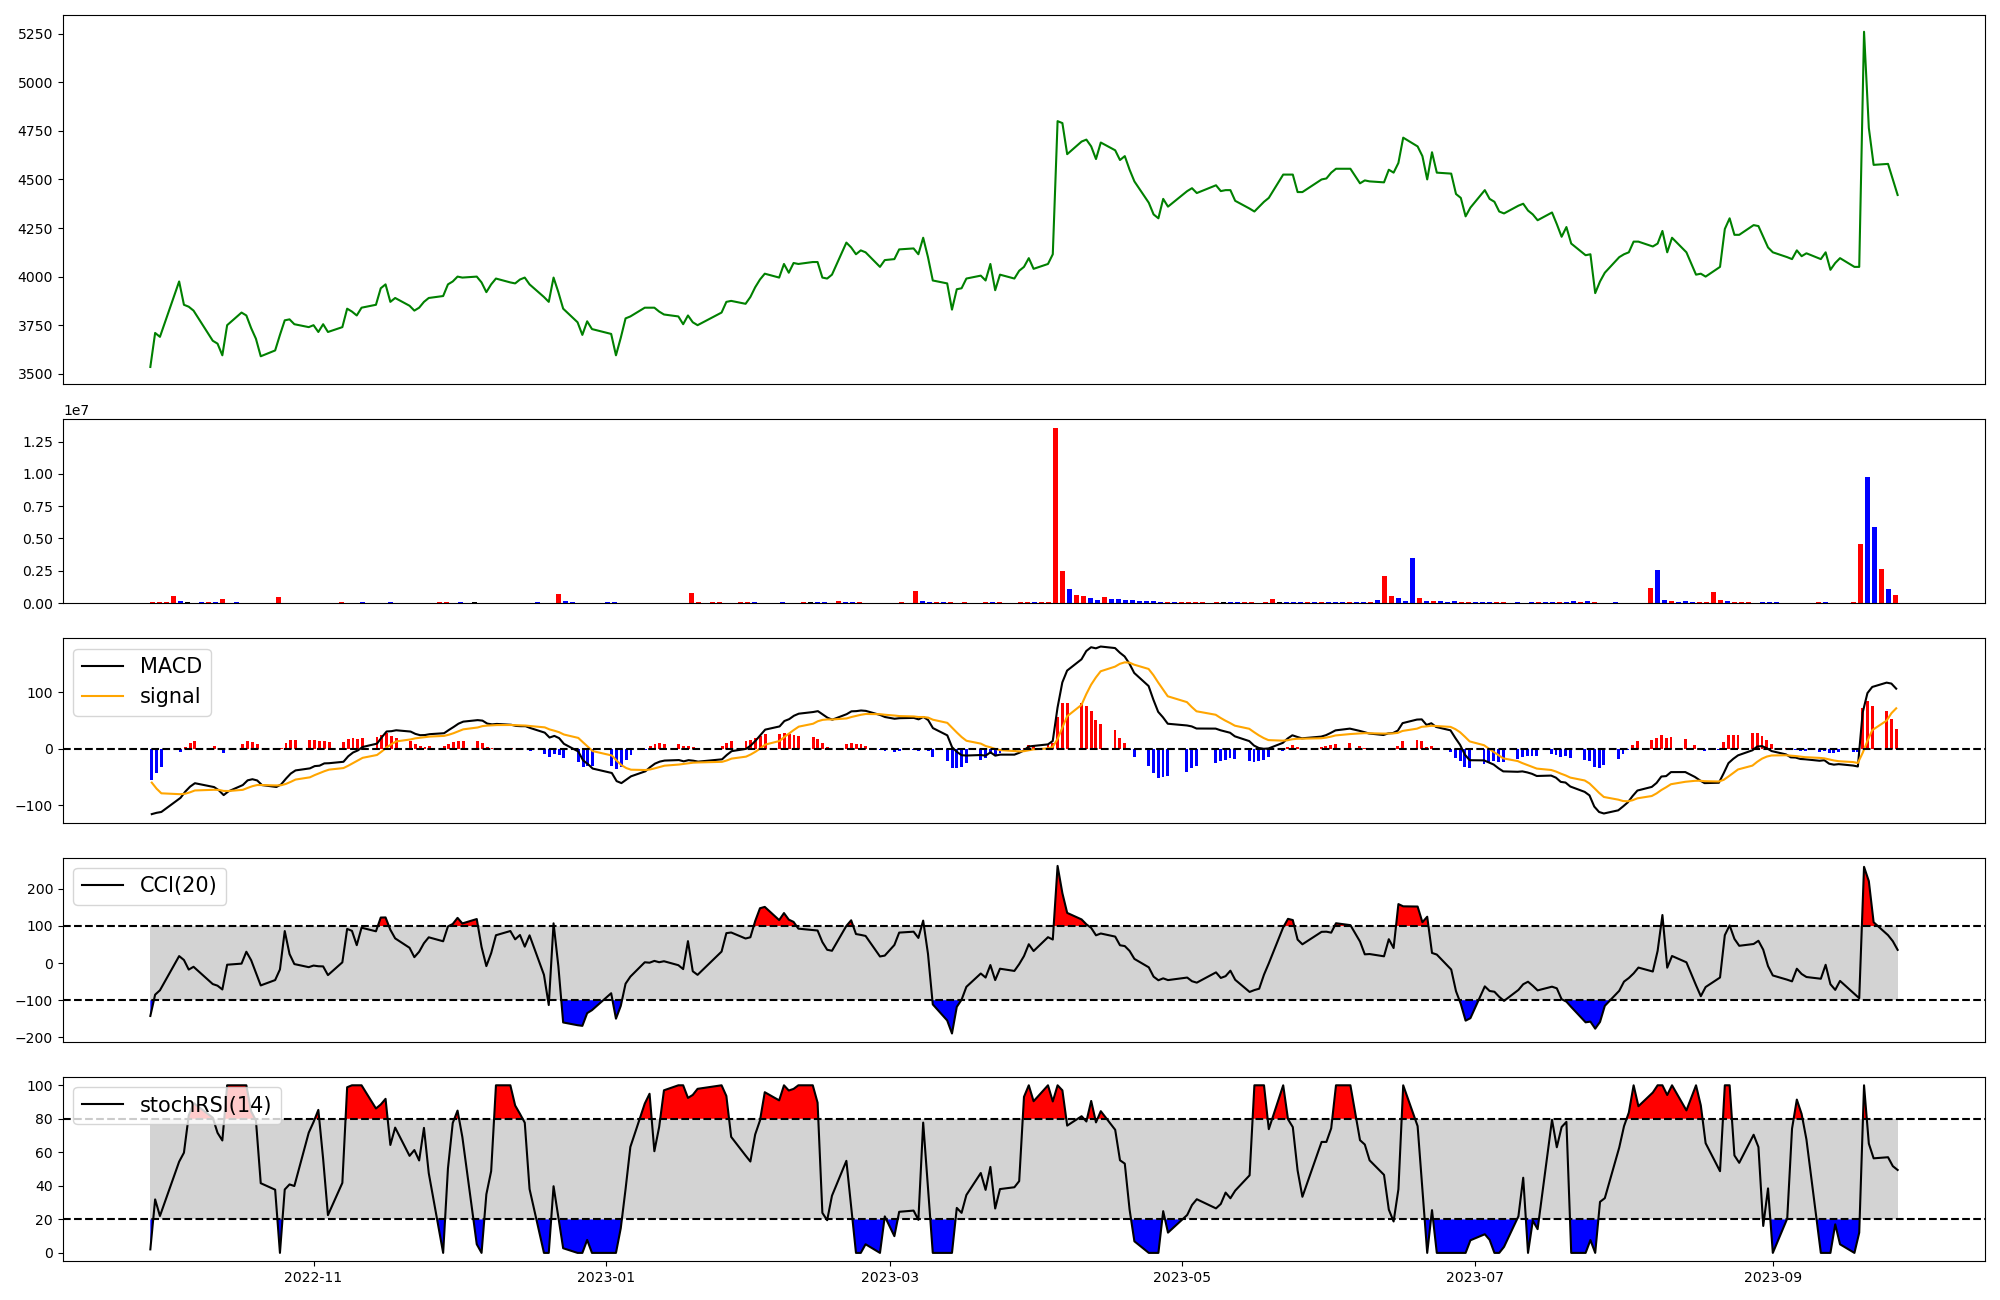Click the tallest blue volume bar
This screenshot has height=1300, width=2000.
pos(1867,540)
